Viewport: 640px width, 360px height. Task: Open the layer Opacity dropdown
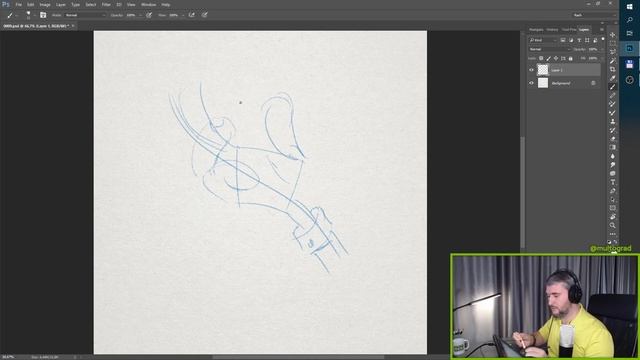point(602,49)
